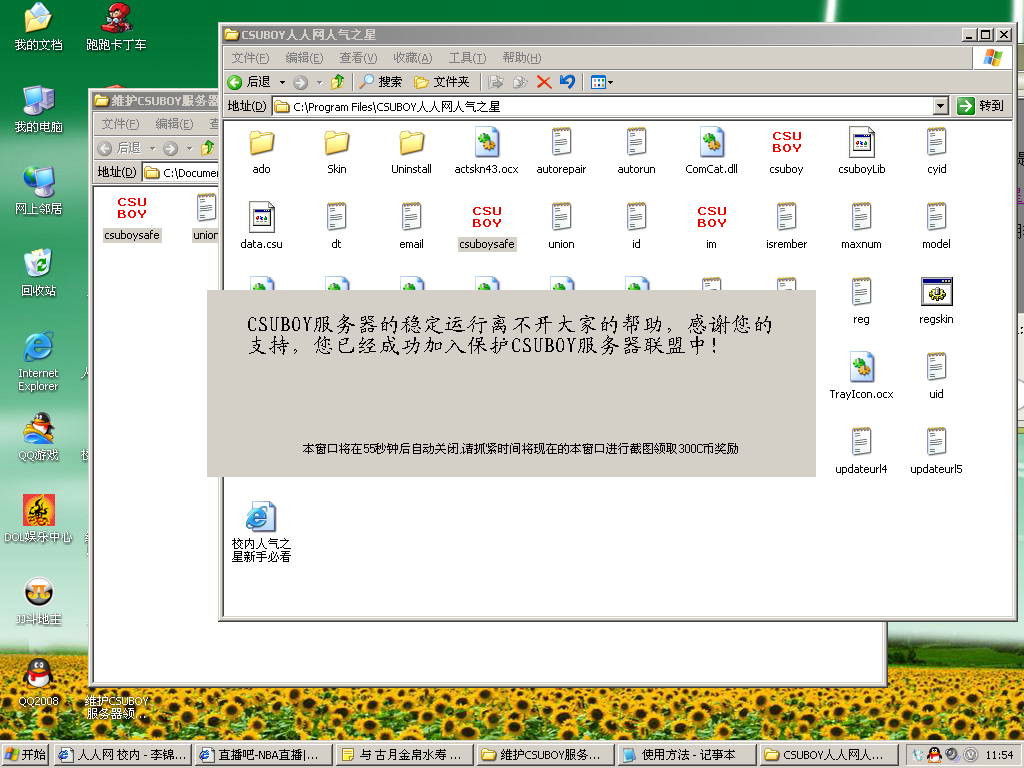Open the 网上邻居 desktop icon
This screenshot has width=1024, height=768.
(39, 191)
